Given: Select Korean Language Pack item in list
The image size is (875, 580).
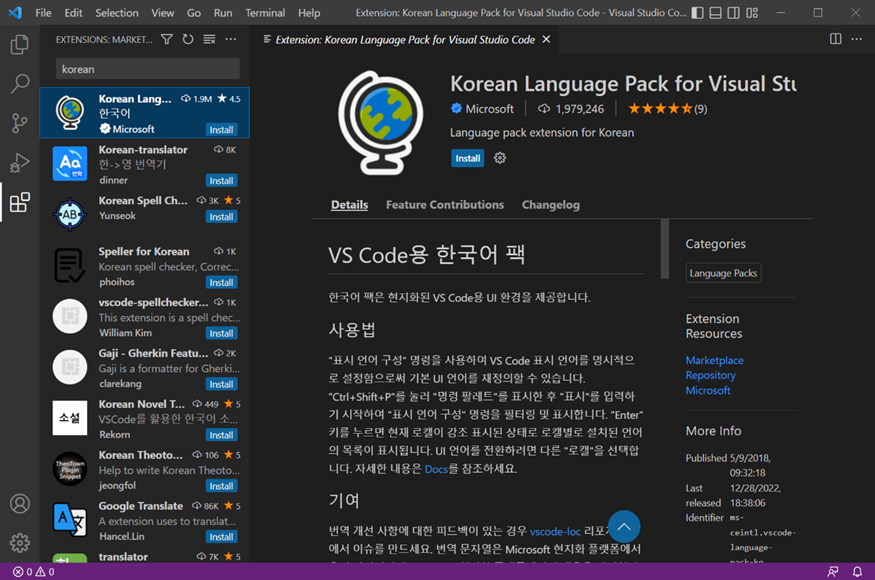Looking at the screenshot, I should coord(145,113).
